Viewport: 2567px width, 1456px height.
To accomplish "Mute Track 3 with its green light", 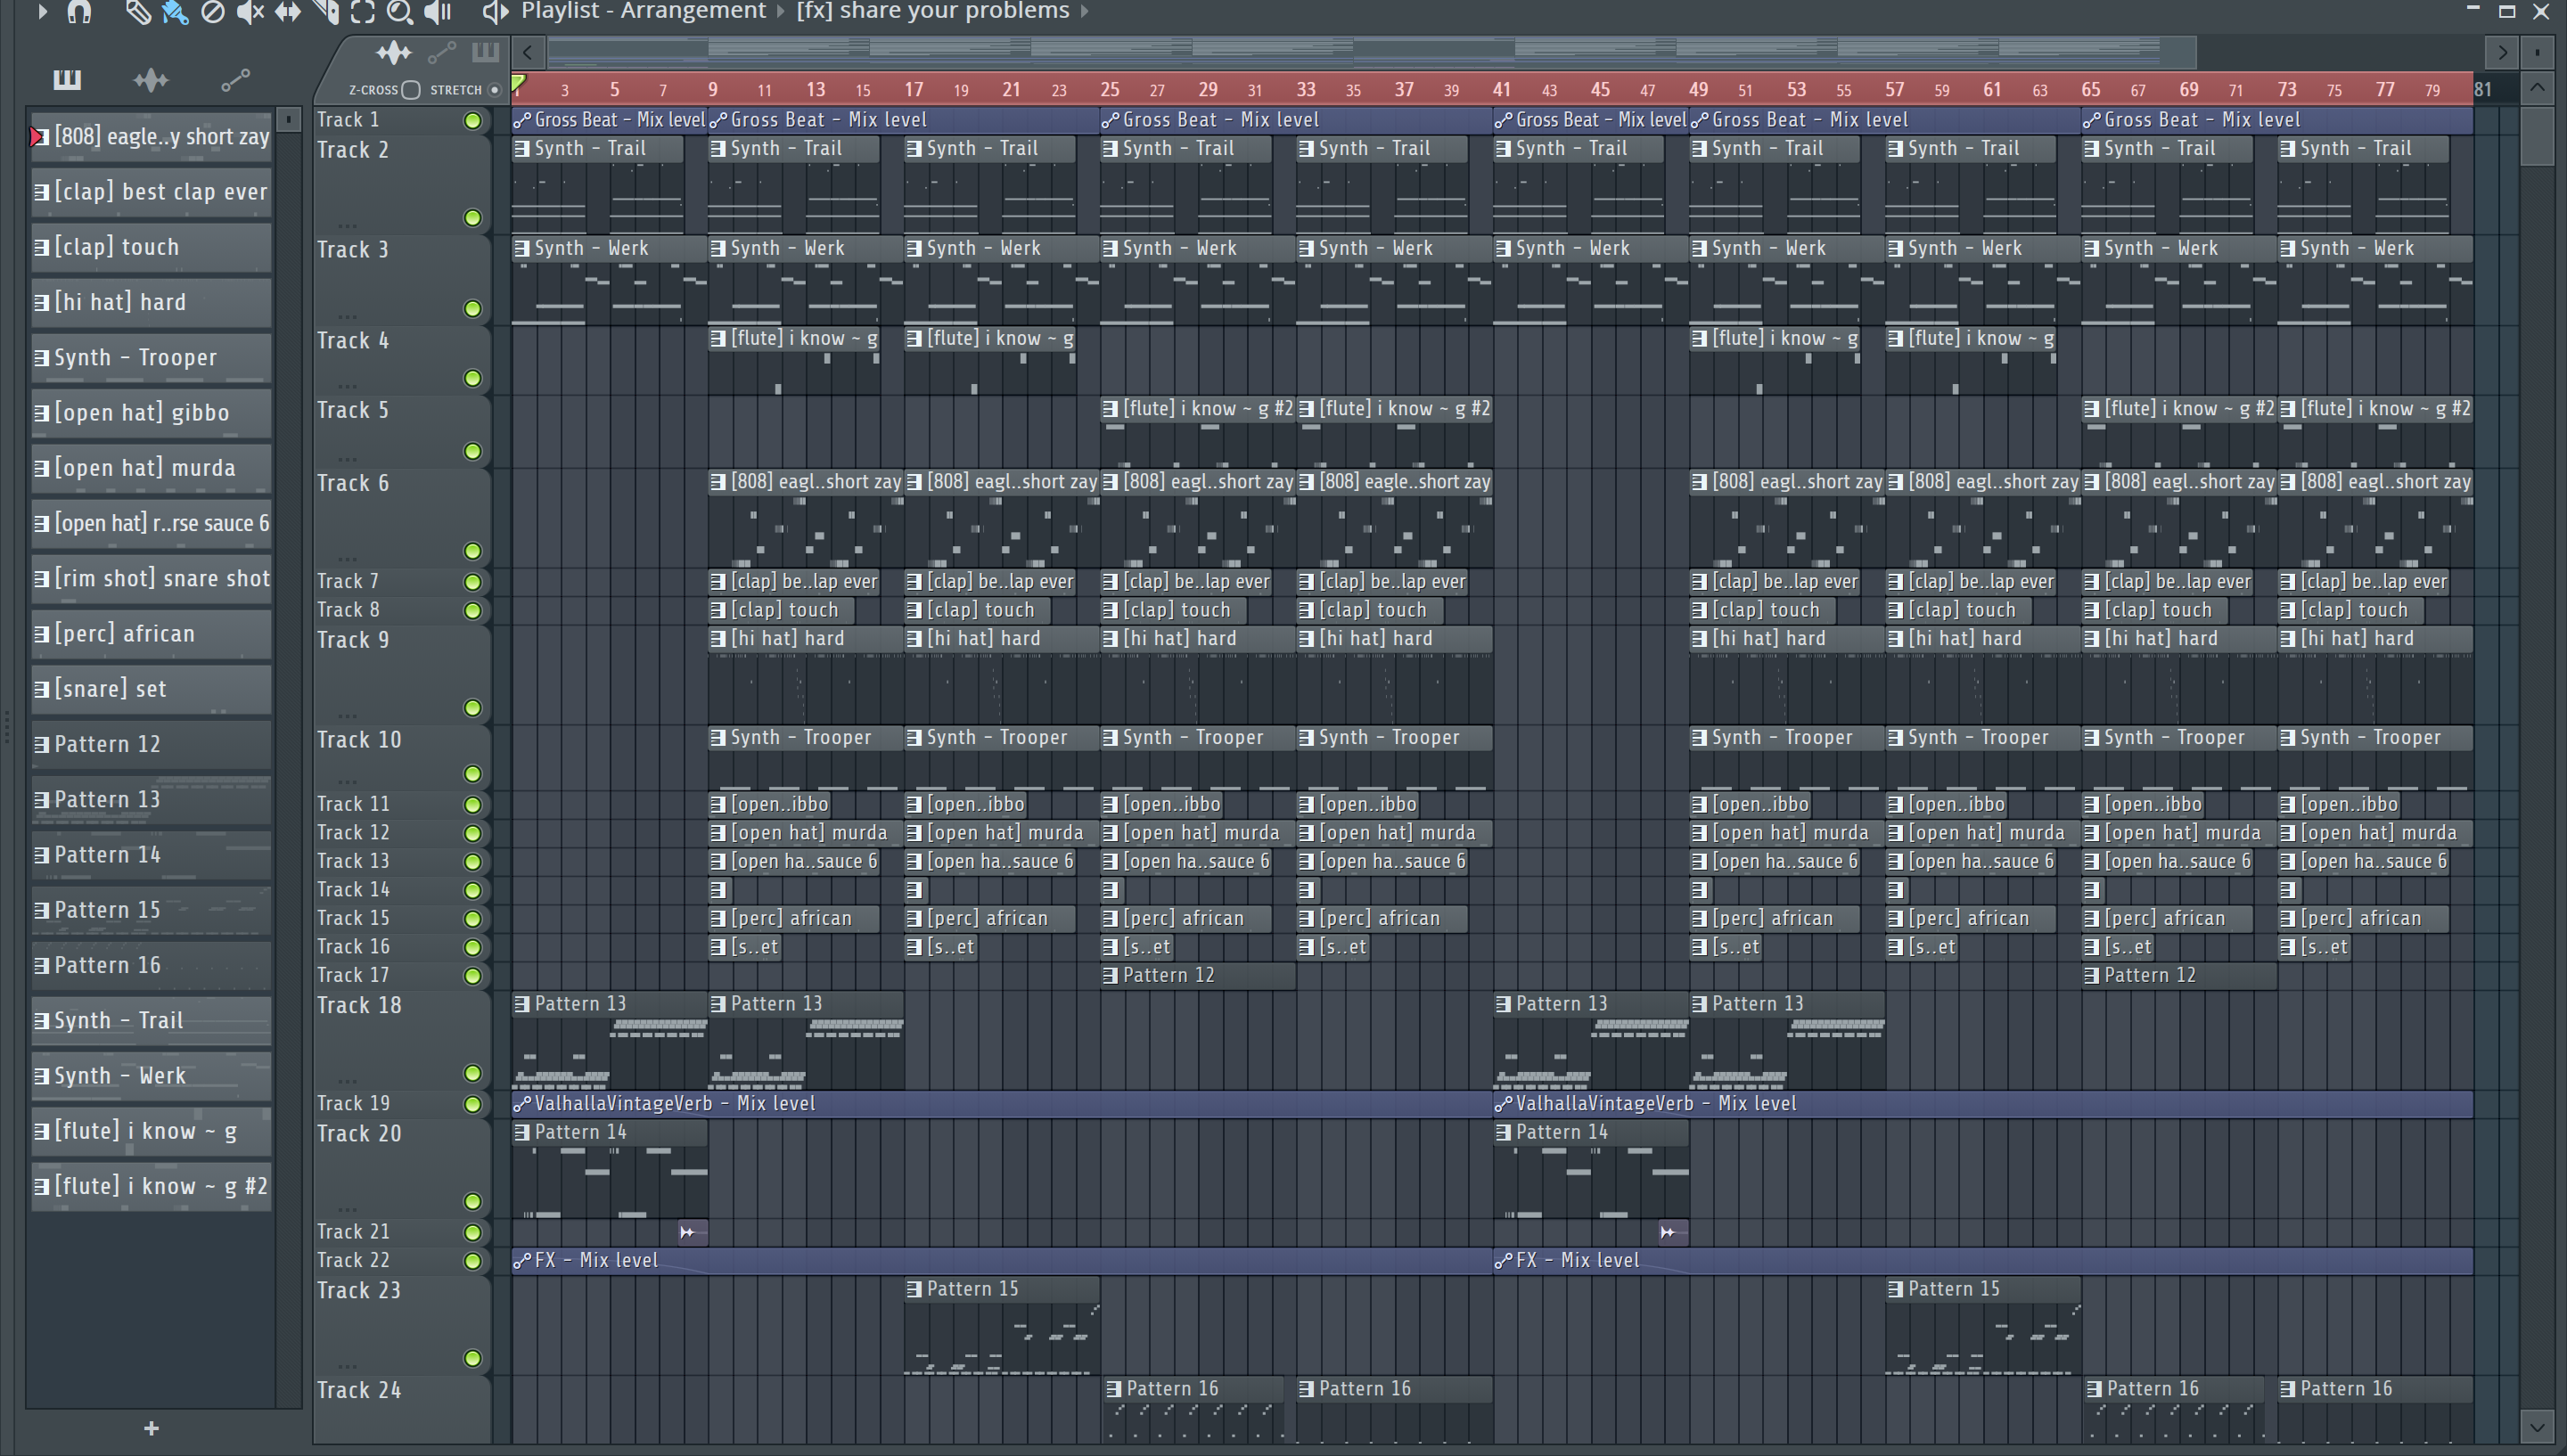I will pyautogui.click(x=472, y=309).
